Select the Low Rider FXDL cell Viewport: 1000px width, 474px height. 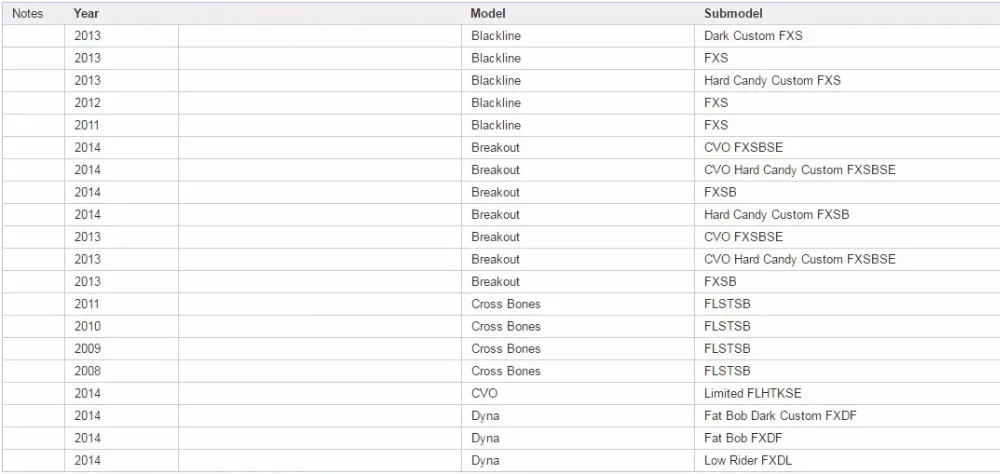(x=847, y=461)
